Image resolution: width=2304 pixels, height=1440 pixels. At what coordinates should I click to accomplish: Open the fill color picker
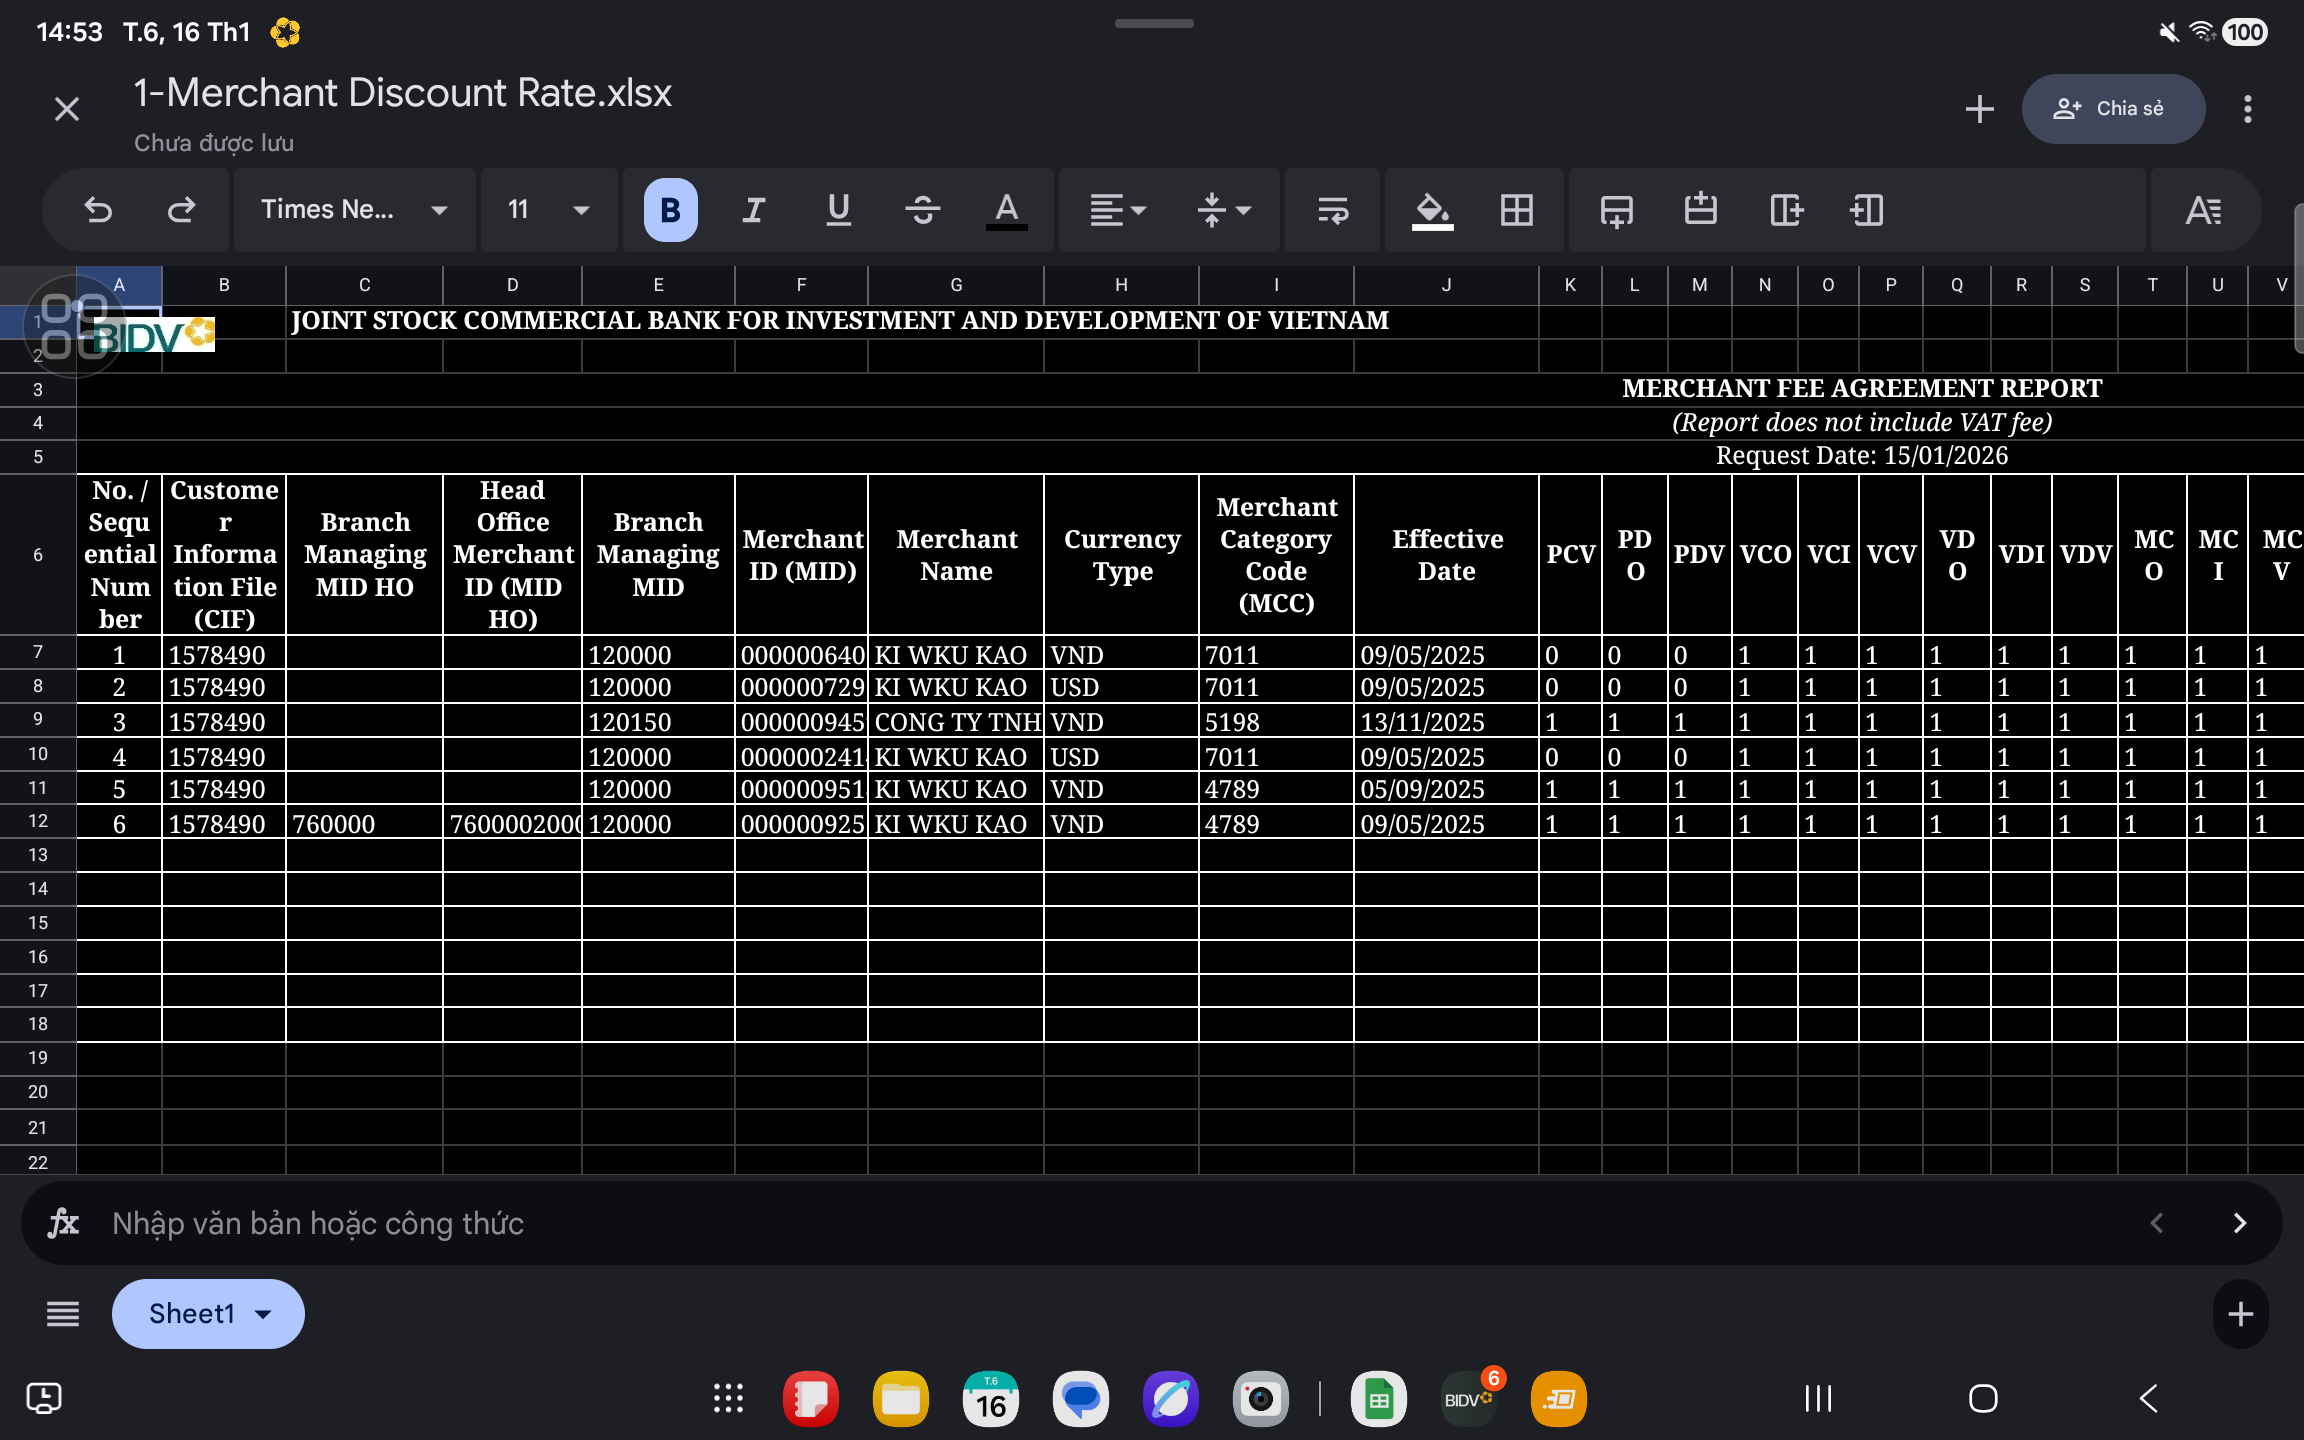[1432, 210]
